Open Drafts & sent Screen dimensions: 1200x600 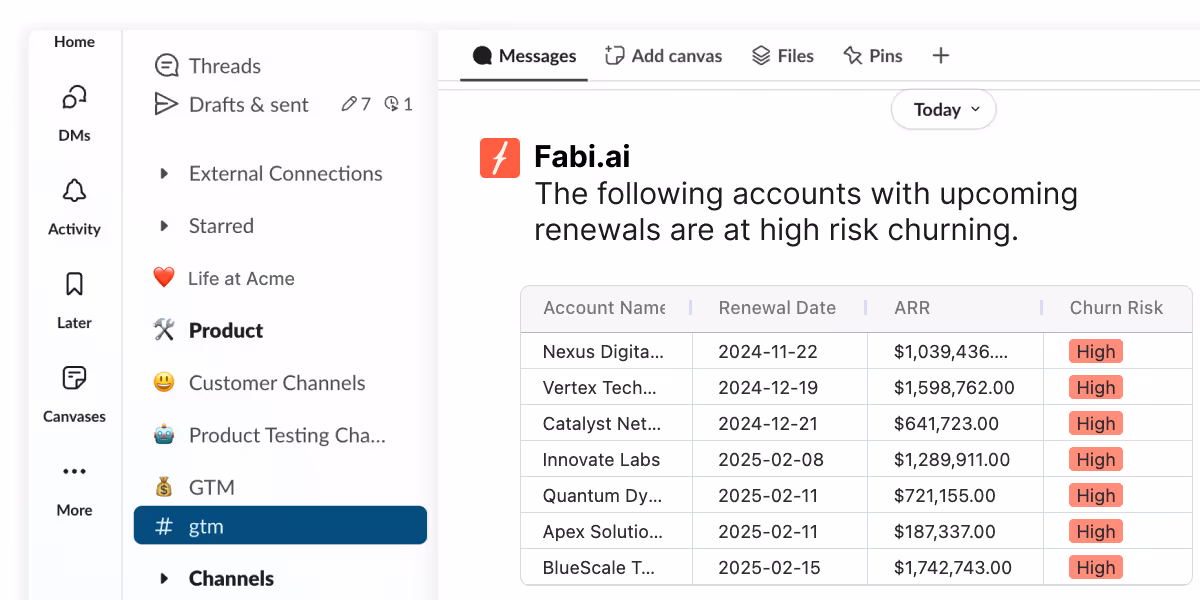pyautogui.click(x=248, y=105)
